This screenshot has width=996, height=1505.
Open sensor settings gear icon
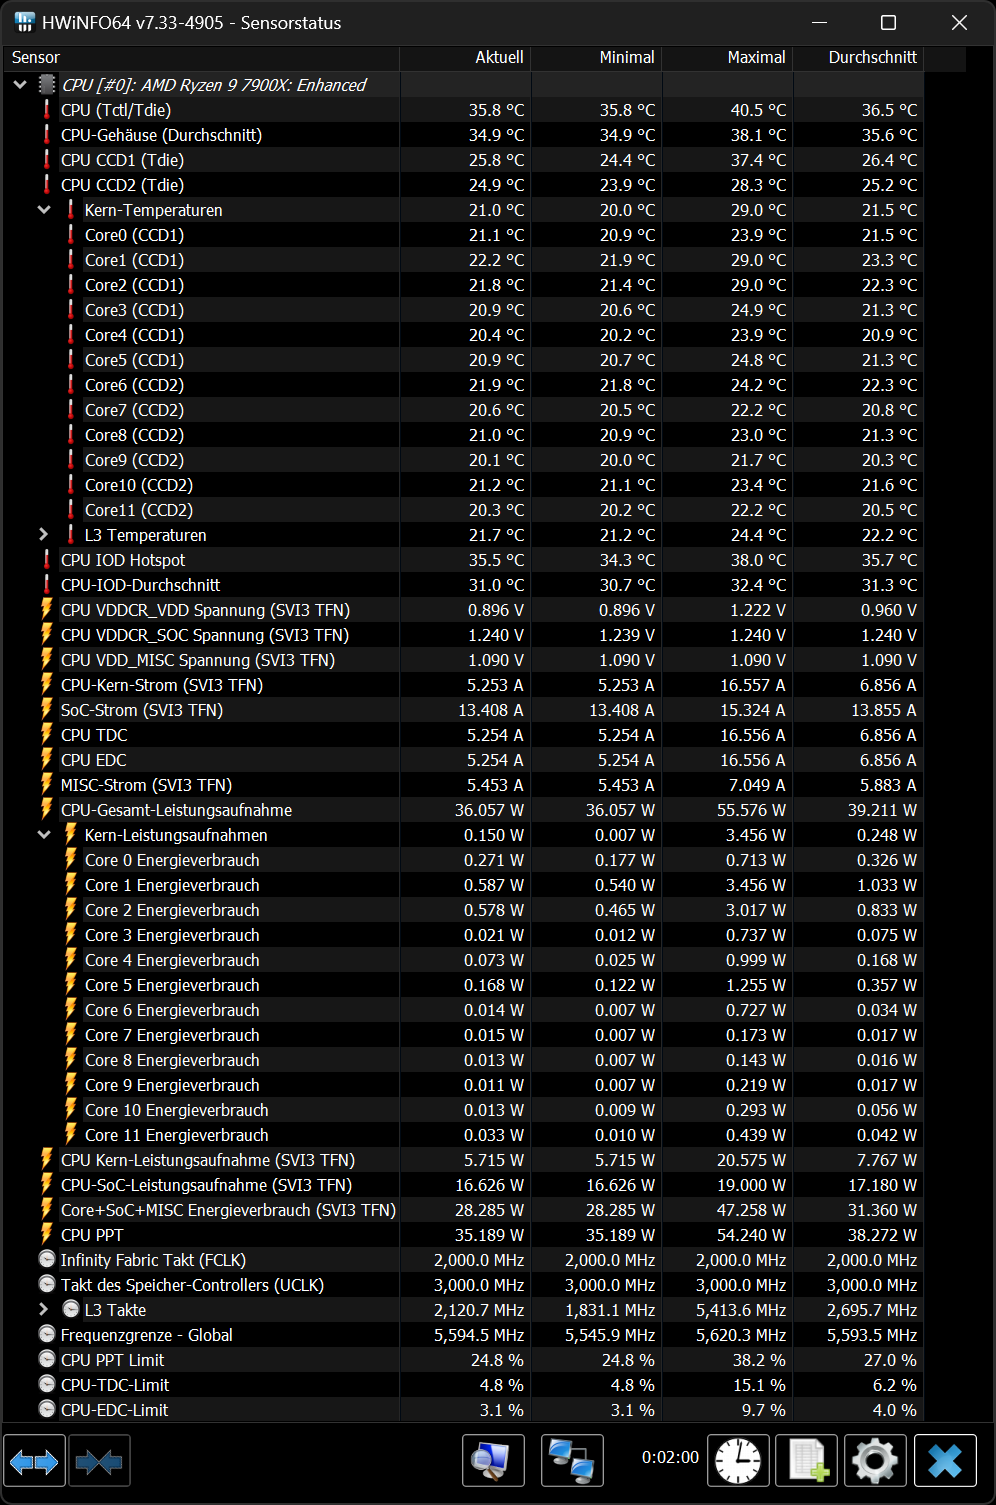point(875,1461)
